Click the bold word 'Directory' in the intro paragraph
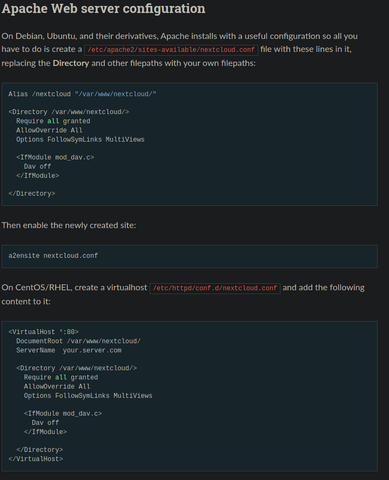This screenshot has height=480, width=389. [71, 63]
